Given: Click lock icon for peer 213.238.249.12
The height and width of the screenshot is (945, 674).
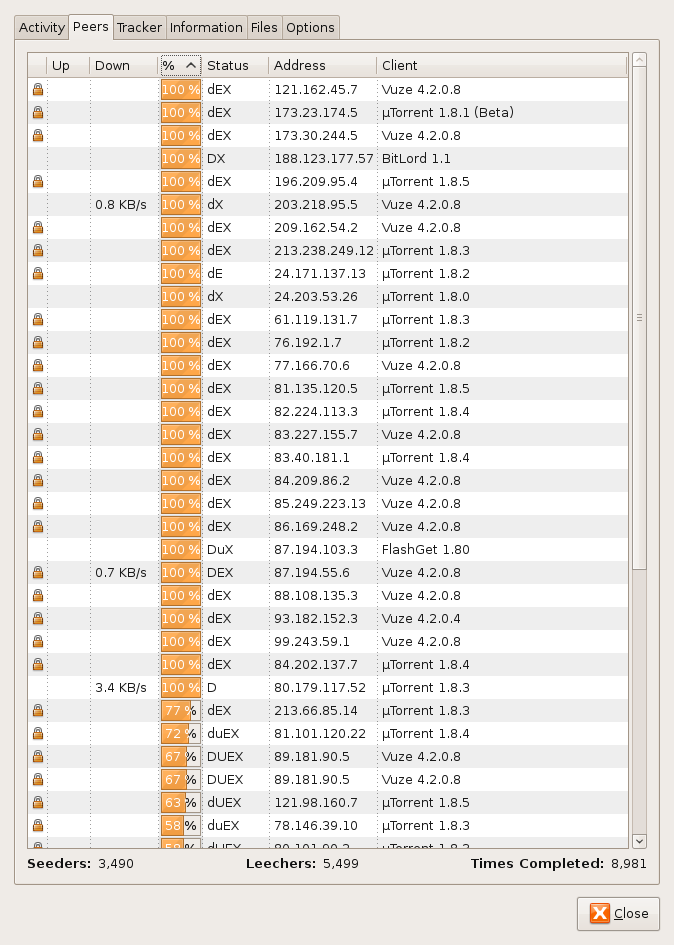Looking at the screenshot, I should click(x=38, y=251).
